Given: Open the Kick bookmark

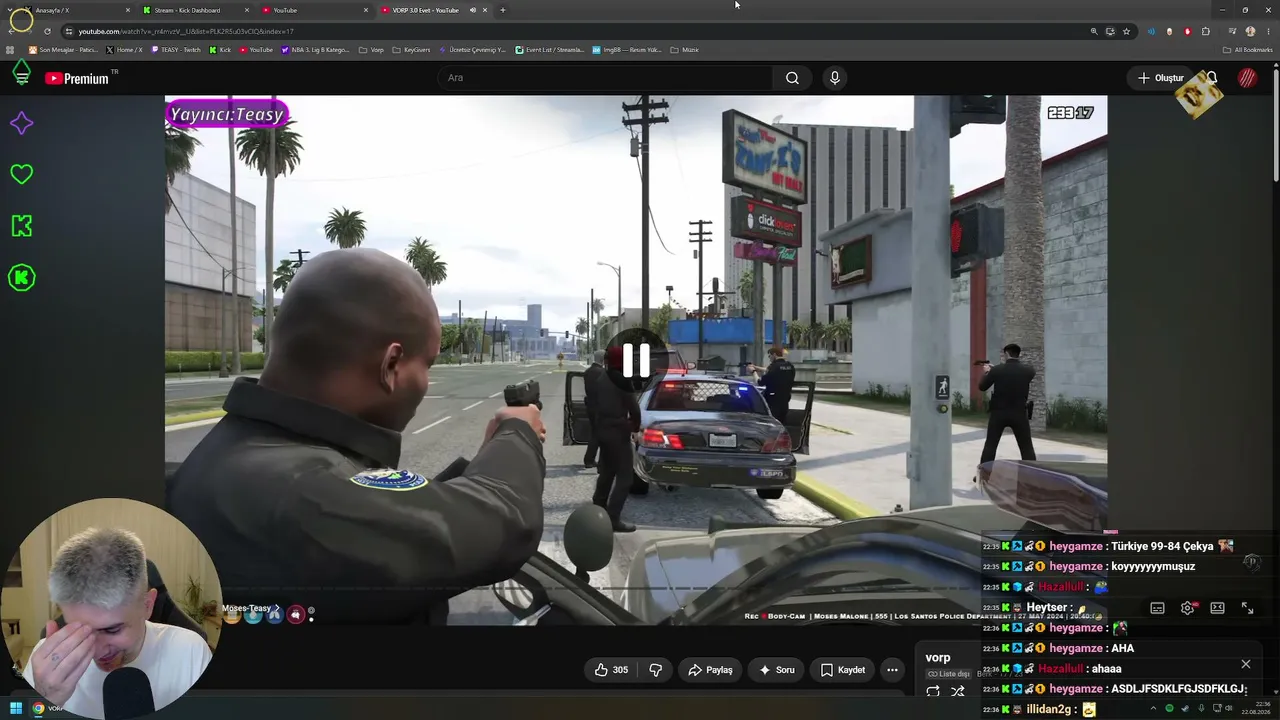Looking at the screenshot, I should (220, 50).
